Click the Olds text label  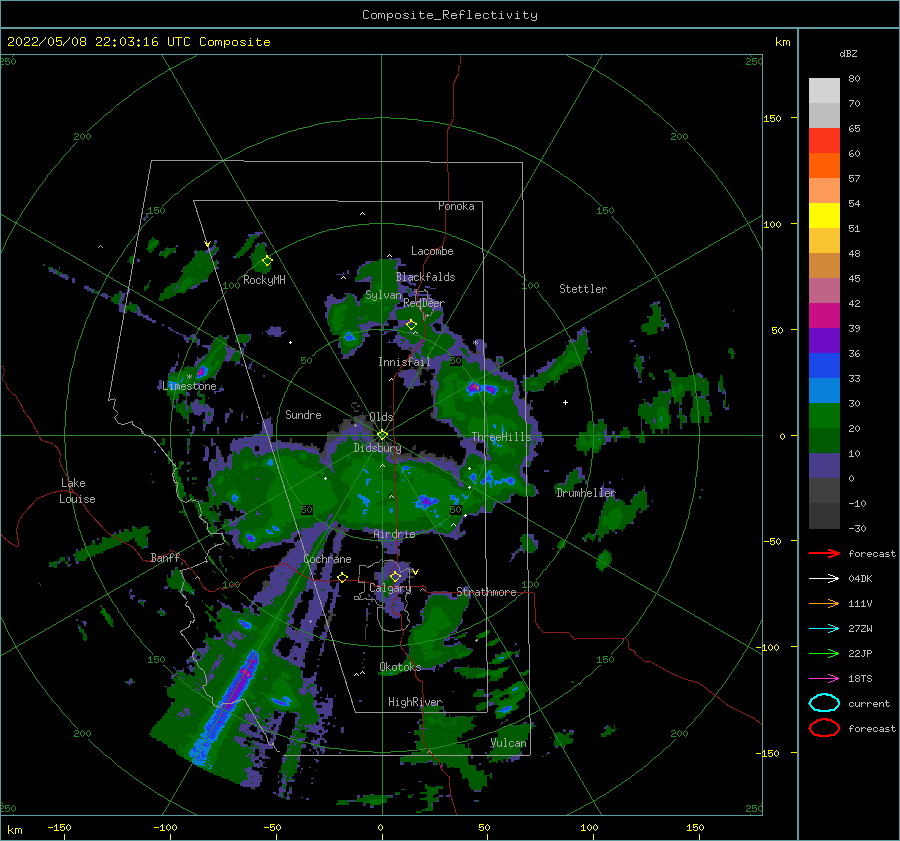(381, 417)
